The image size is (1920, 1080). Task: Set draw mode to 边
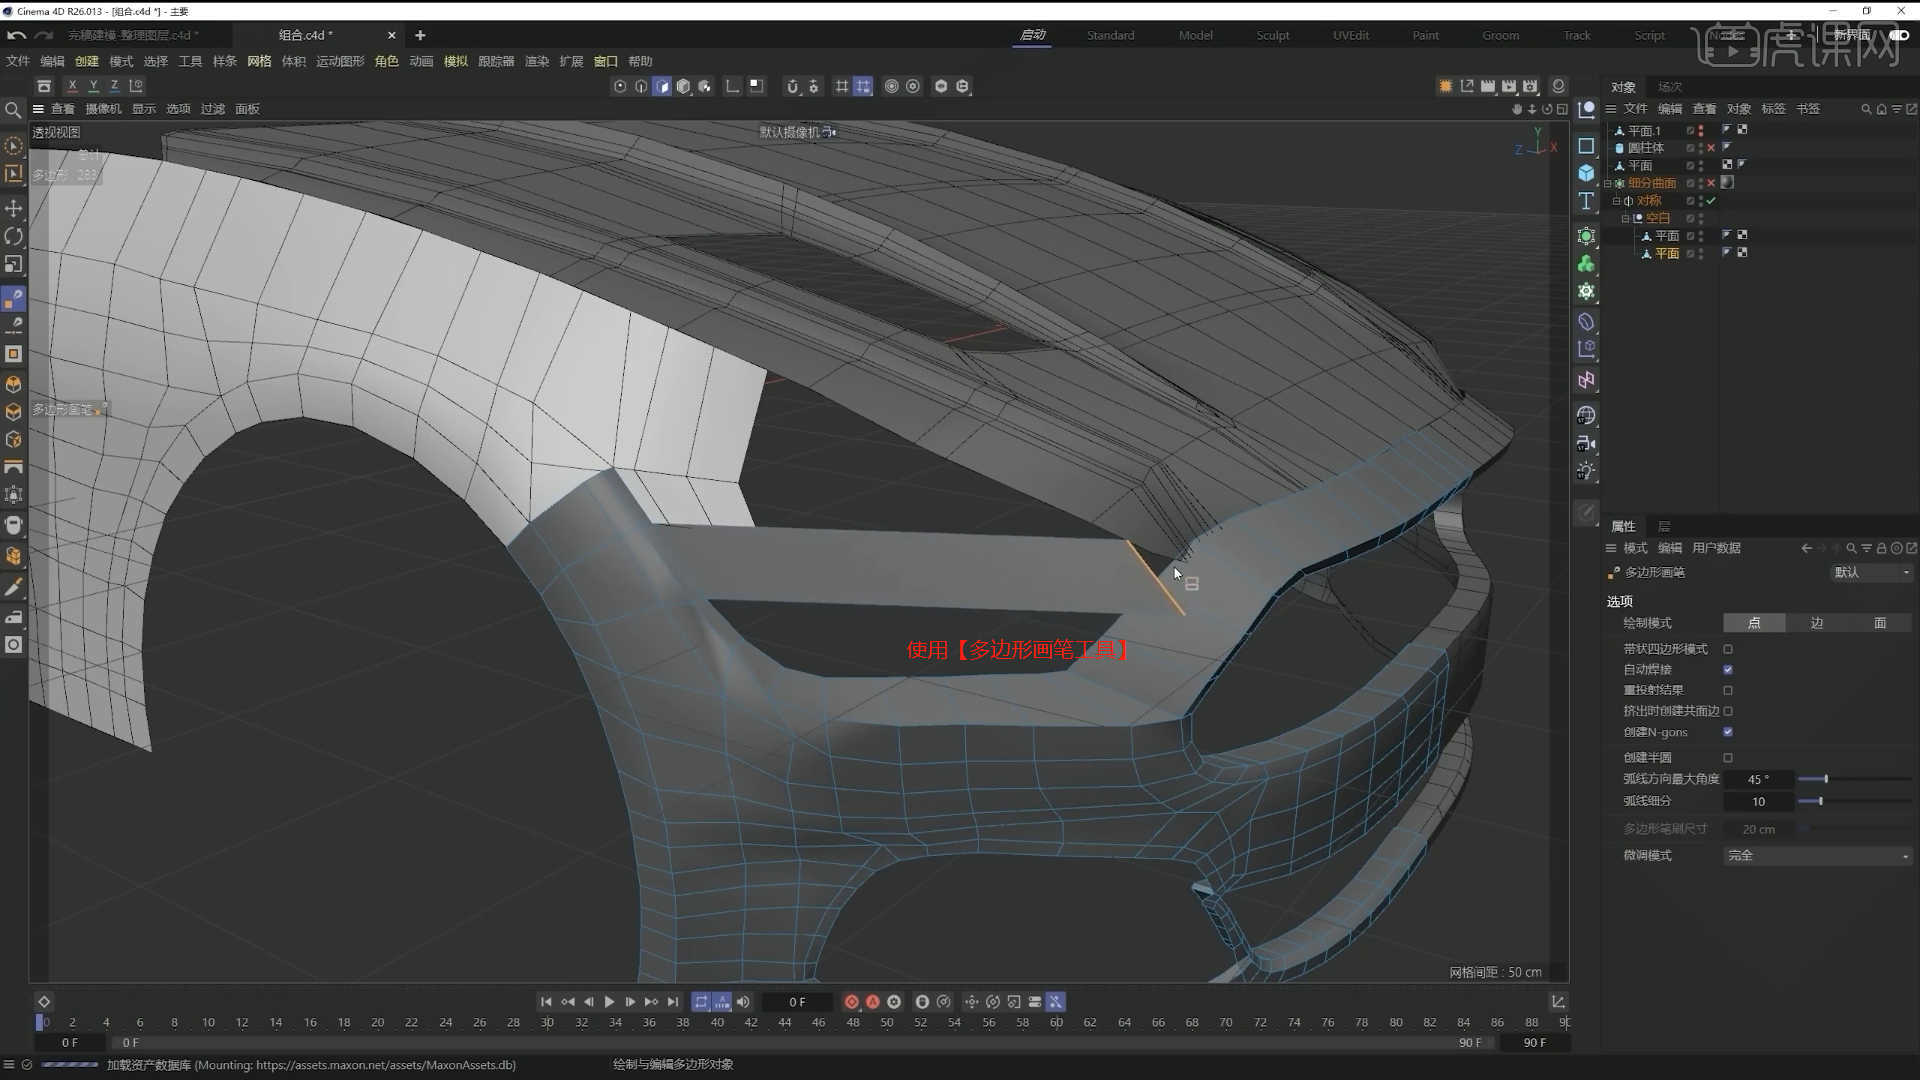pos(1817,623)
